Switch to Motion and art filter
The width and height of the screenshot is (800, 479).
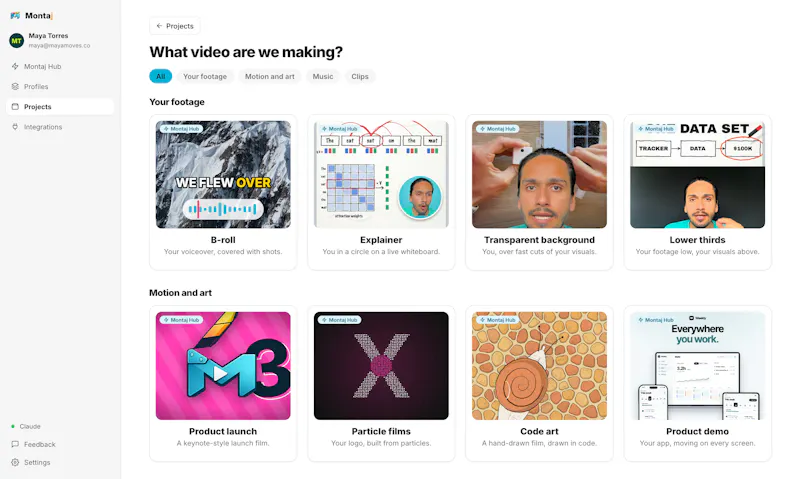[x=269, y=77]
